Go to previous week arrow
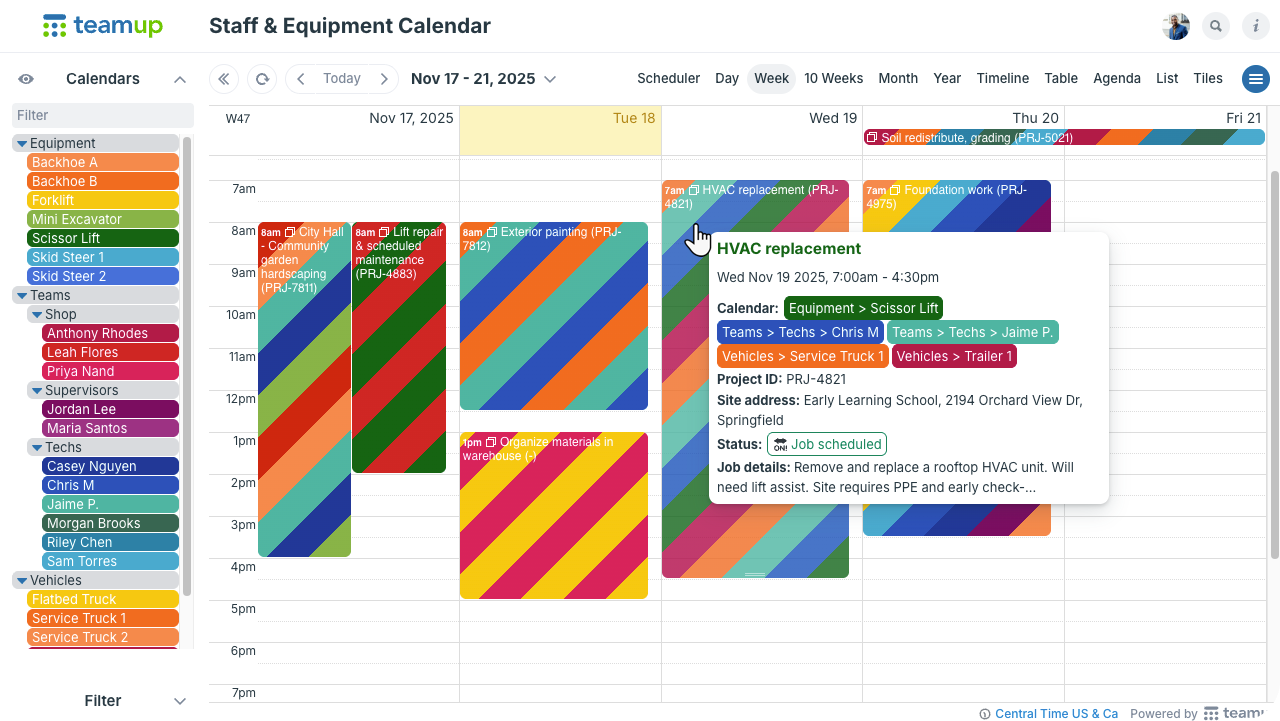Viewport: 1280px width, 721px height. (301, 79)
